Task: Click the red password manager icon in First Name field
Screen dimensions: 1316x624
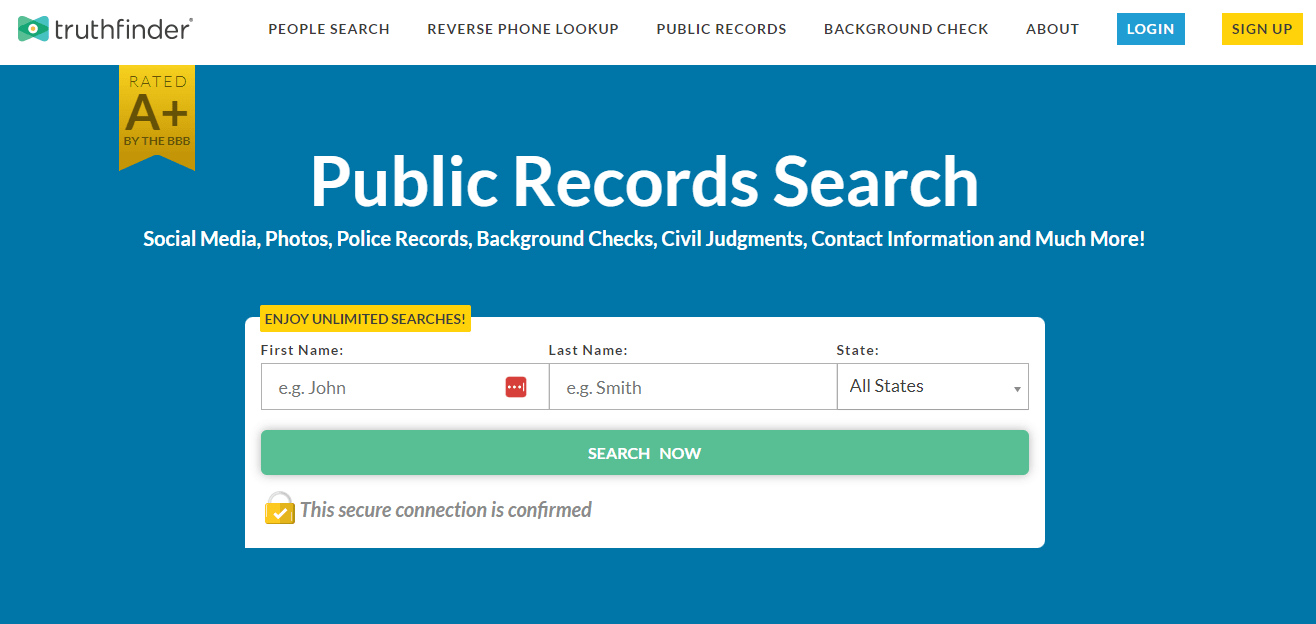Action: [x=516, y=387]
